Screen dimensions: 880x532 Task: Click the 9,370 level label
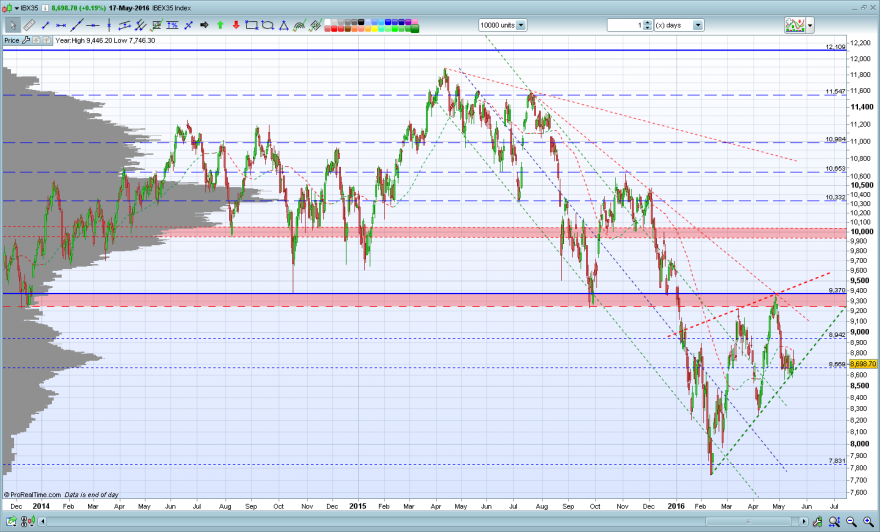837,290
